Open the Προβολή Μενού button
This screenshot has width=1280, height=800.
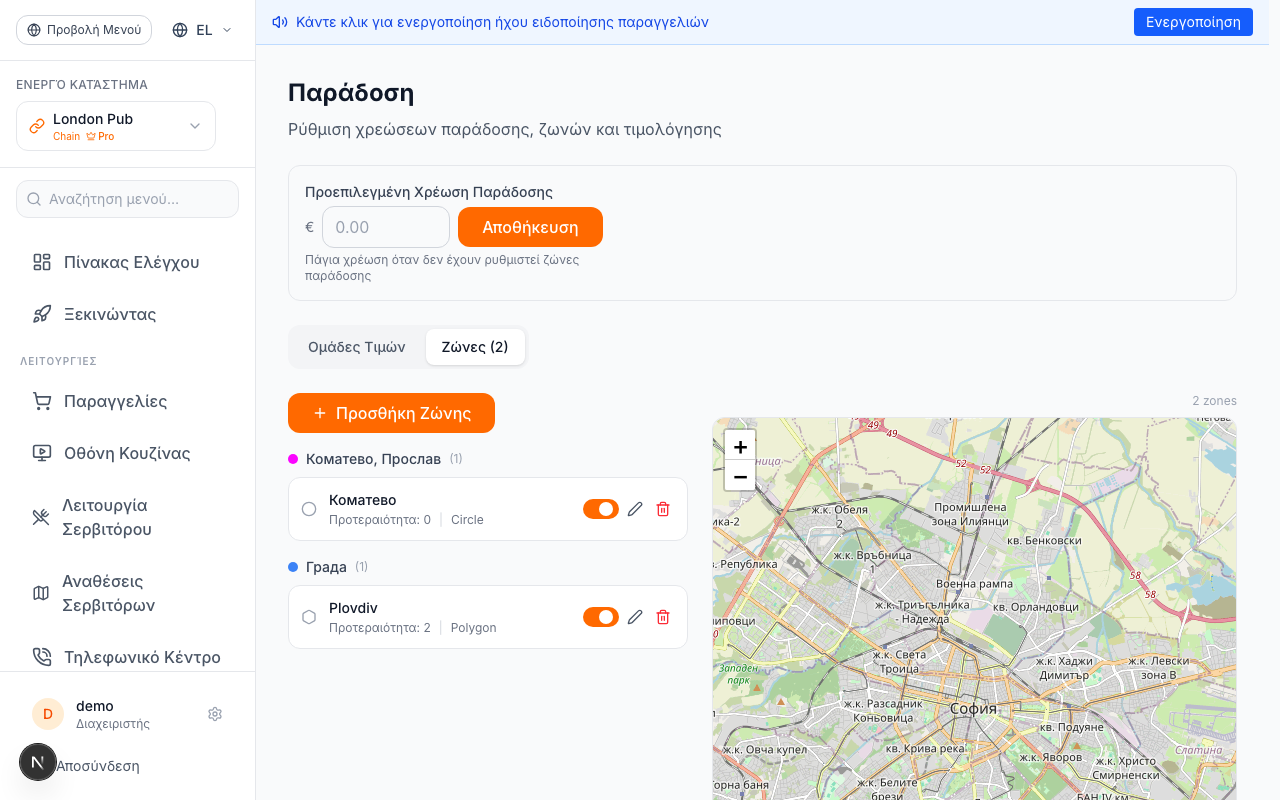tap(84, 30)
